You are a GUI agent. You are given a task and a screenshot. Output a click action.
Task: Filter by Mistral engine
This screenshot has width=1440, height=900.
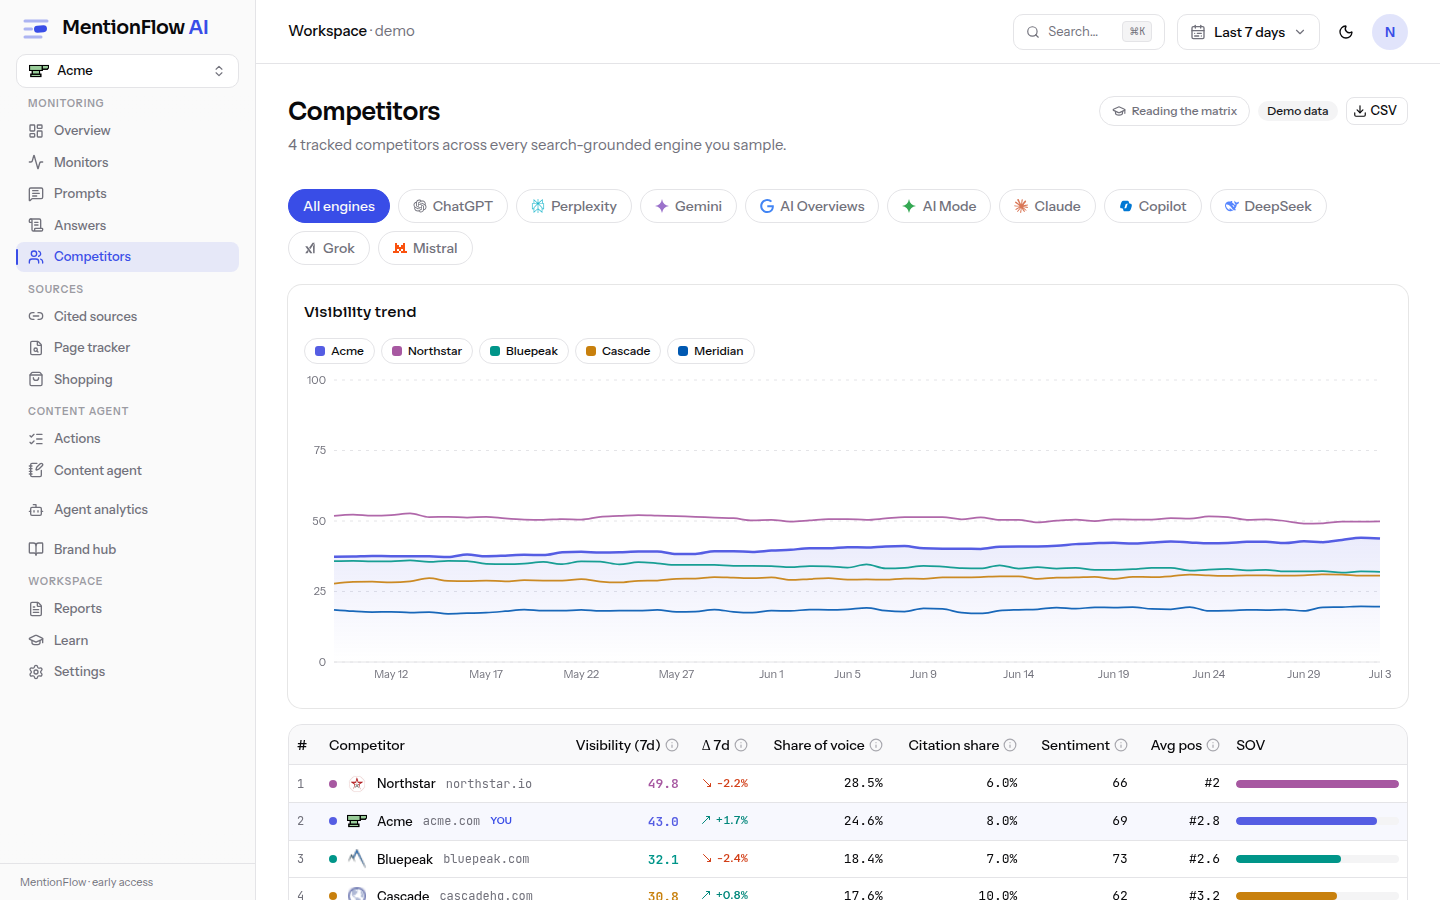pyautogui.click(x=425, y=248)
